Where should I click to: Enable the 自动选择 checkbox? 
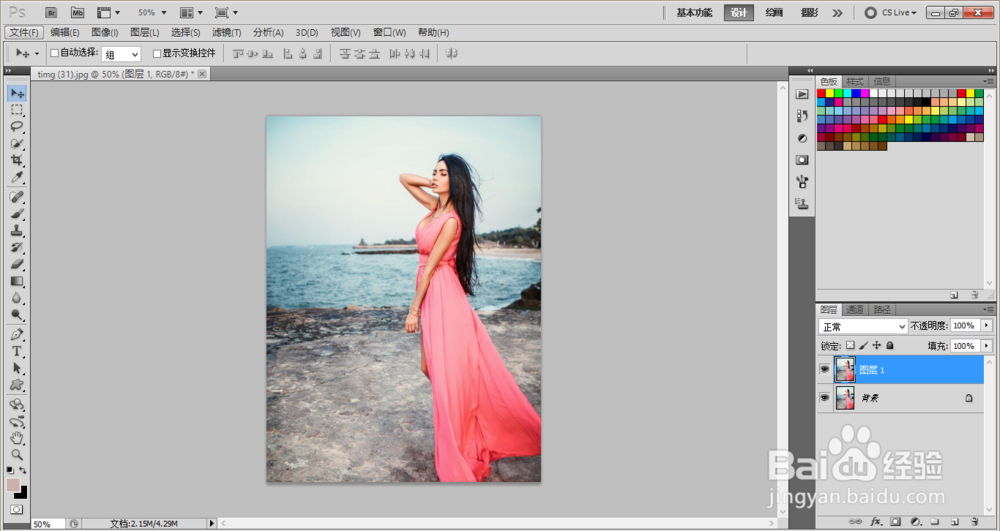click(x=55, y=53)
